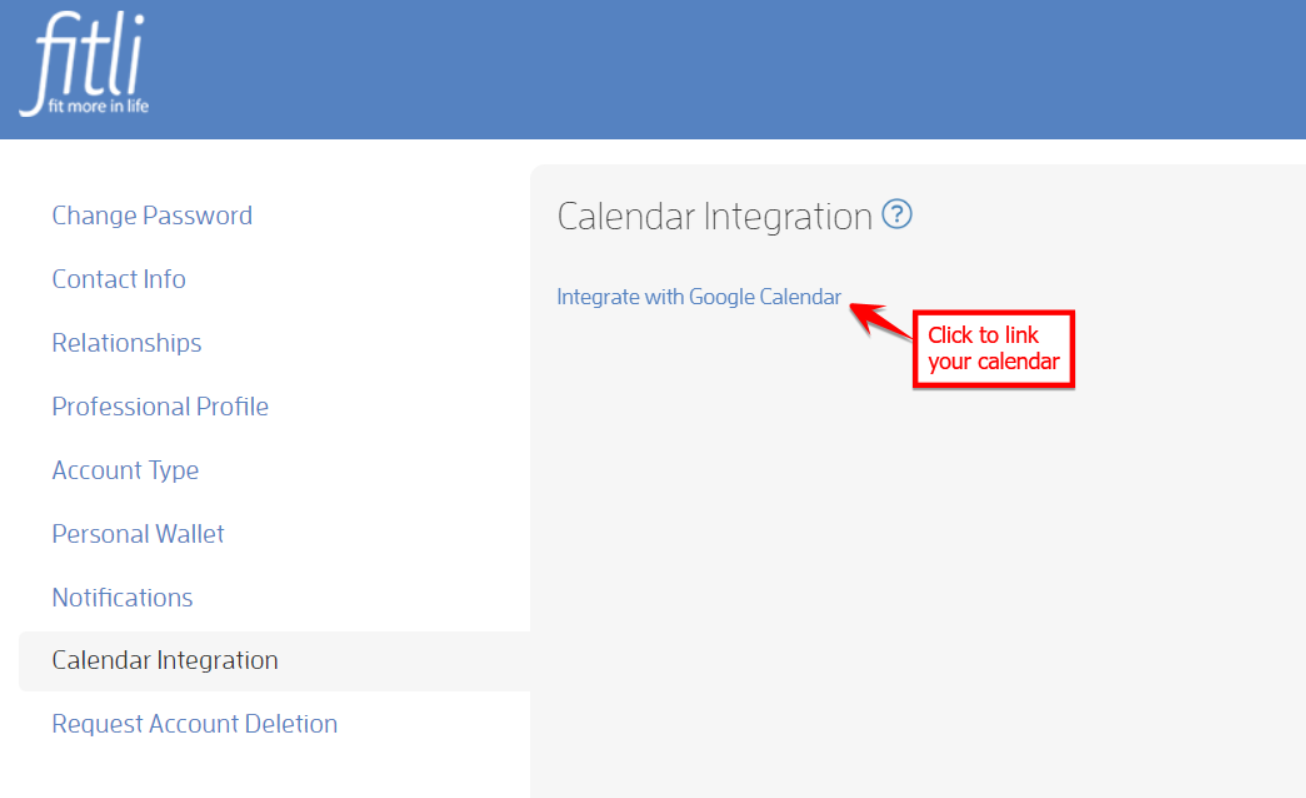Open Request Account Deletion page
Image resolution: width=1306 pixels, height=798 pixels.
pos(195,724)
